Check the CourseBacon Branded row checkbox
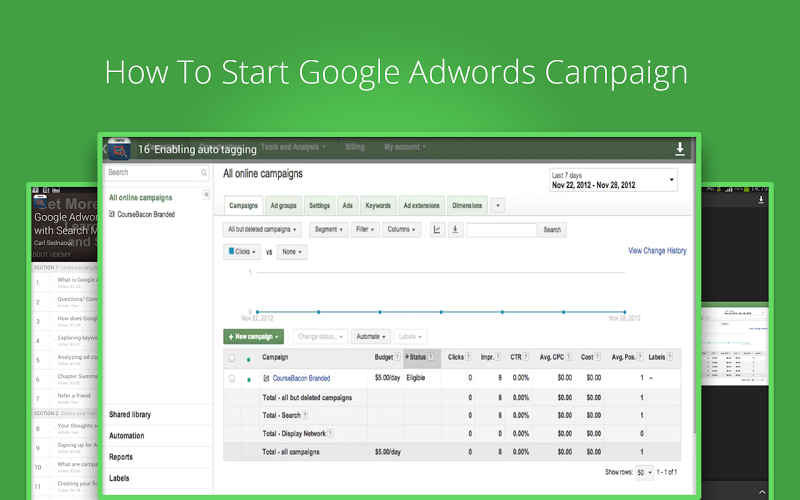The image size is (800, 500). pos(232,379)
